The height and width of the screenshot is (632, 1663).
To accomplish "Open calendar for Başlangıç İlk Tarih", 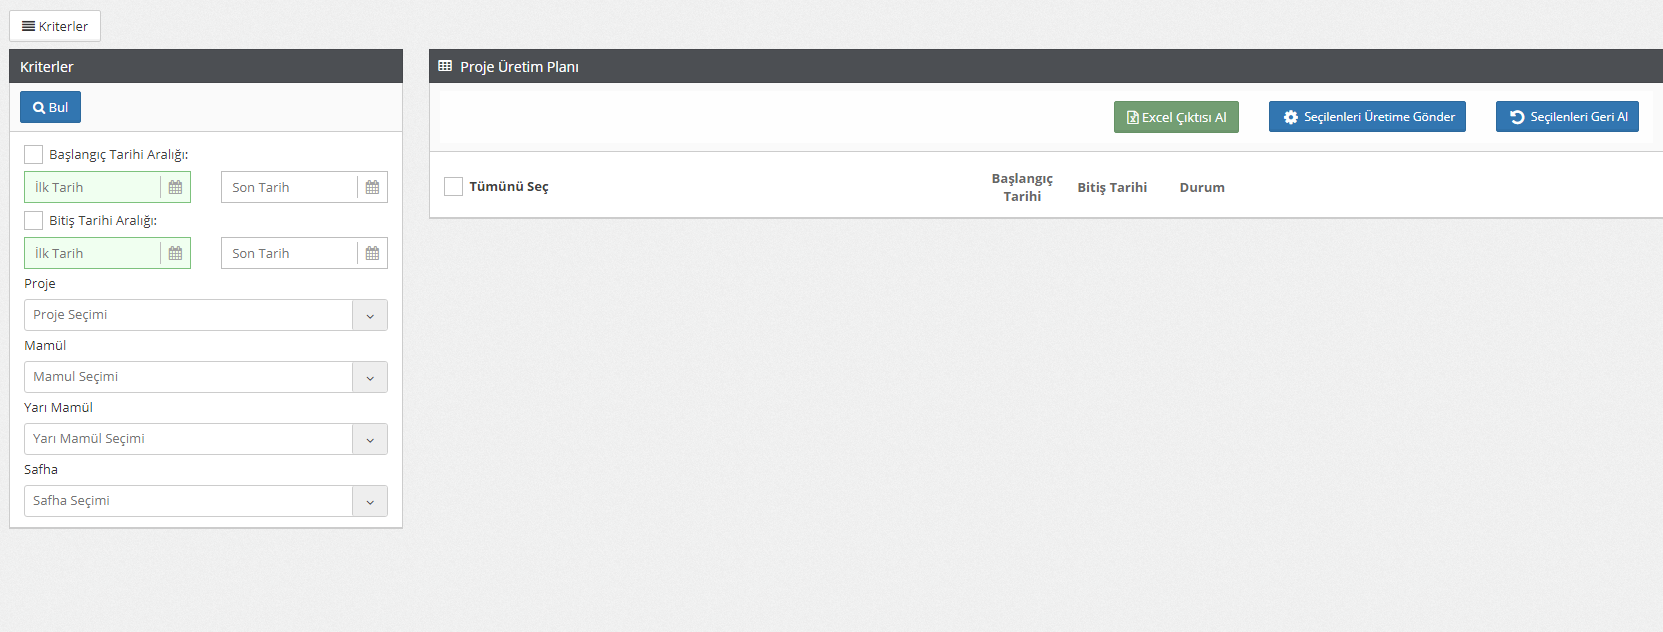I will pyautogui.click(x=175, y=188).
